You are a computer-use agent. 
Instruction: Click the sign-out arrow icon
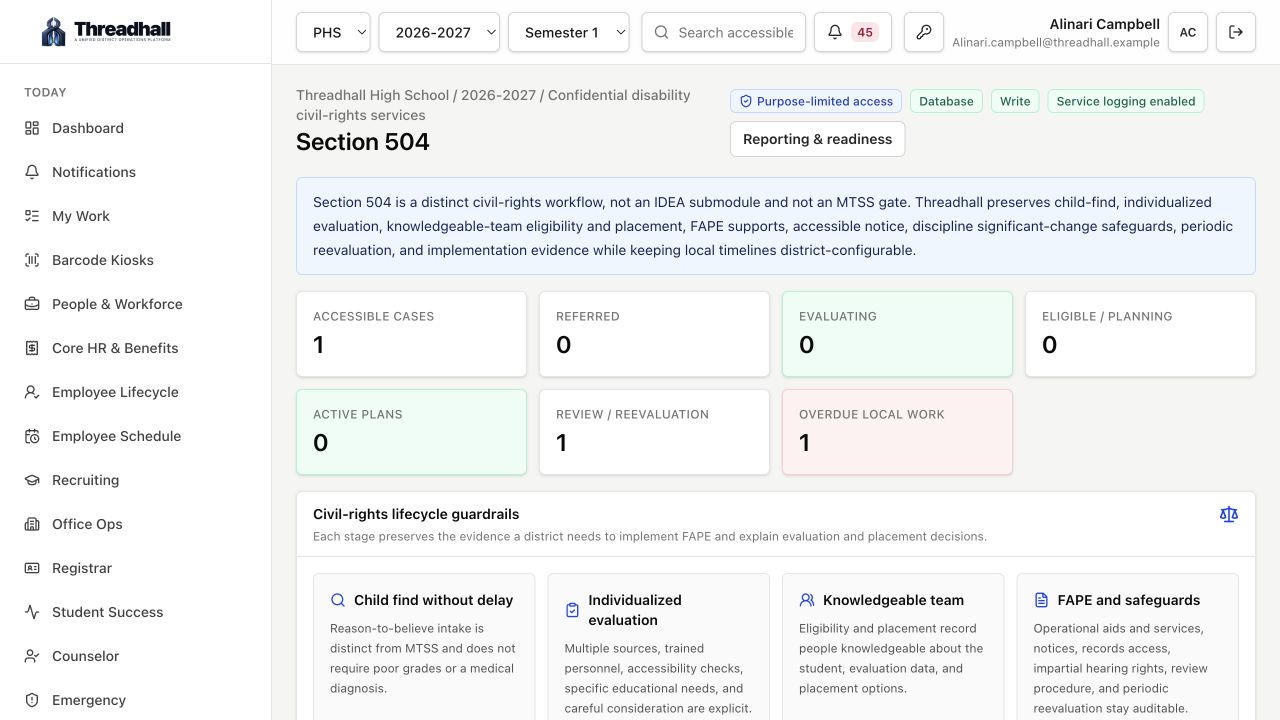point(1236,32)
